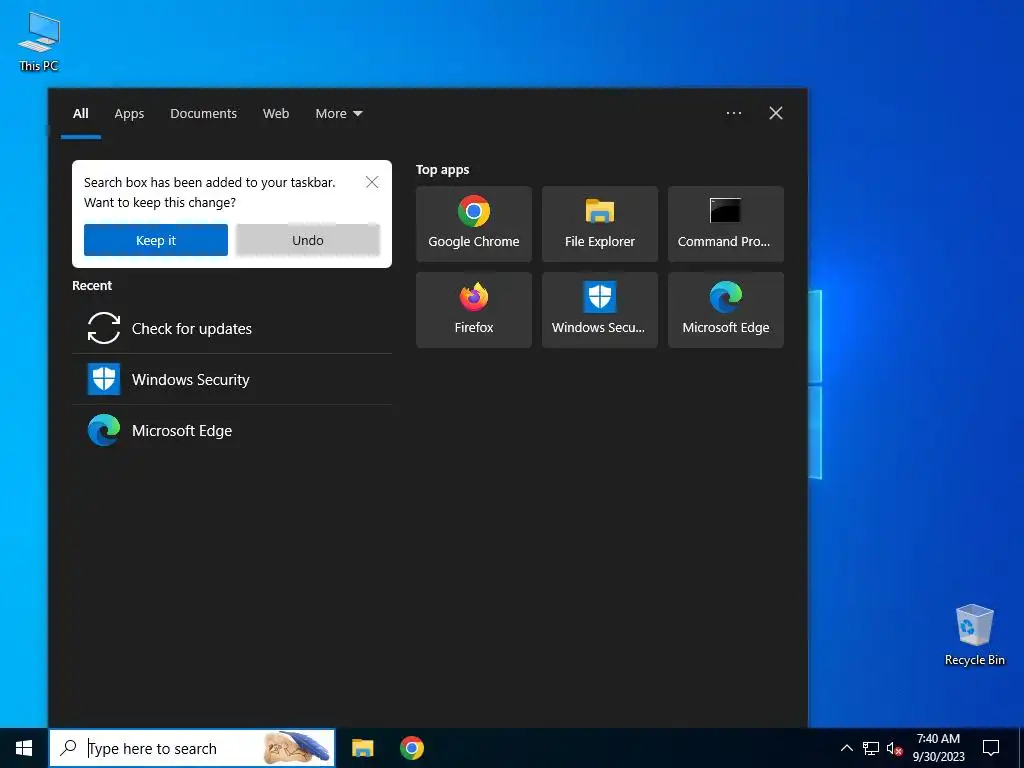Open the Windows Start menu
The image size is (1024, 768).
click(x=24, y=748)
